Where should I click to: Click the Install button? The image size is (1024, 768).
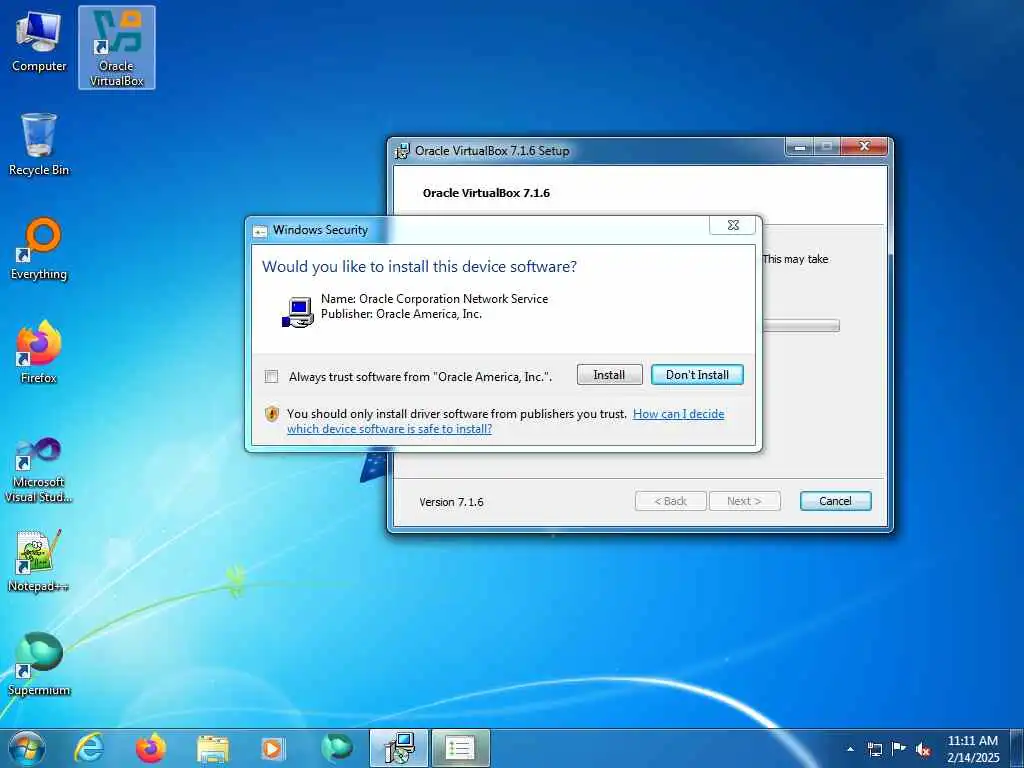click(609, 375)
